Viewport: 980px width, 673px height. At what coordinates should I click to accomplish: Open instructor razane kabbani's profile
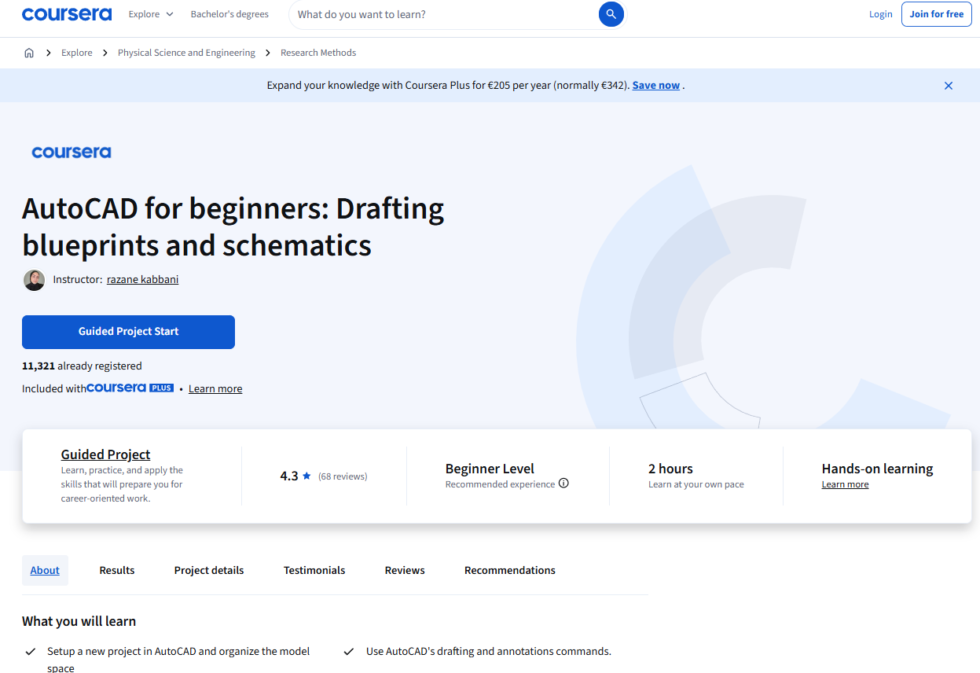tap(142, 280)
